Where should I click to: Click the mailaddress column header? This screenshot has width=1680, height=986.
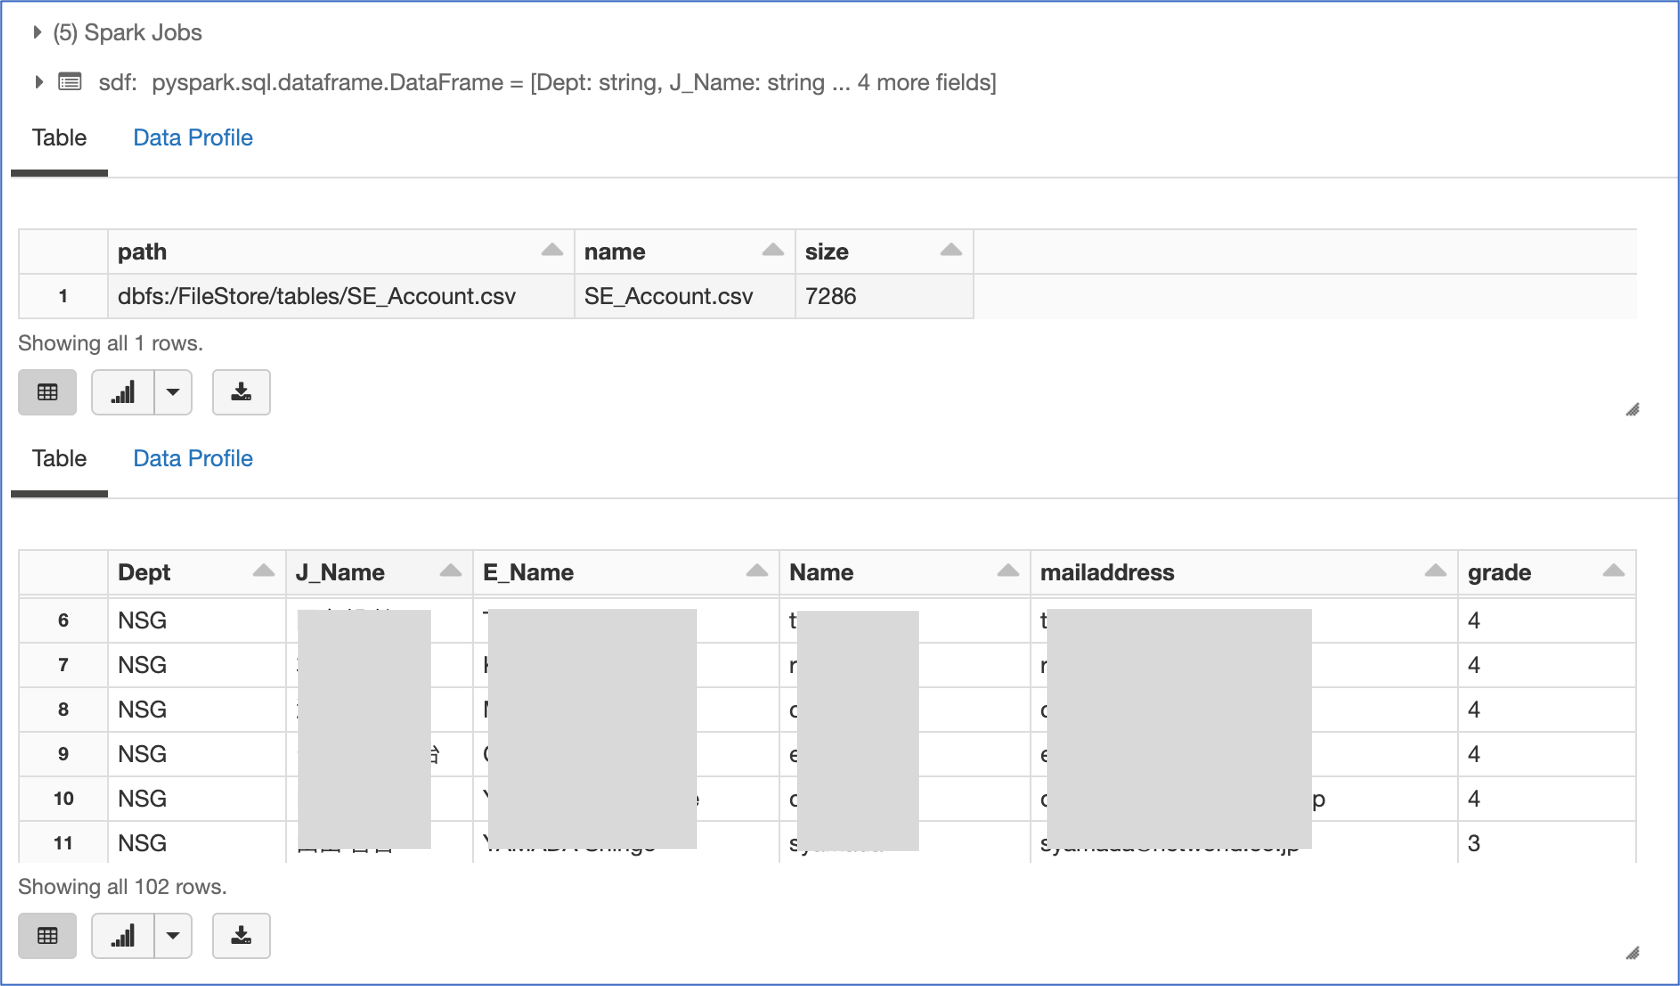[1244, 573]
